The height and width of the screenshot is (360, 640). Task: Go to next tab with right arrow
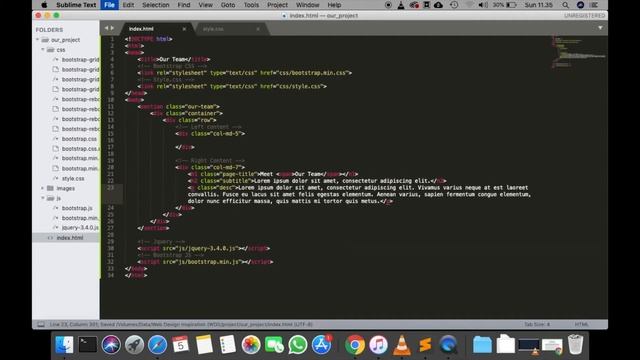tap(112, 28)
